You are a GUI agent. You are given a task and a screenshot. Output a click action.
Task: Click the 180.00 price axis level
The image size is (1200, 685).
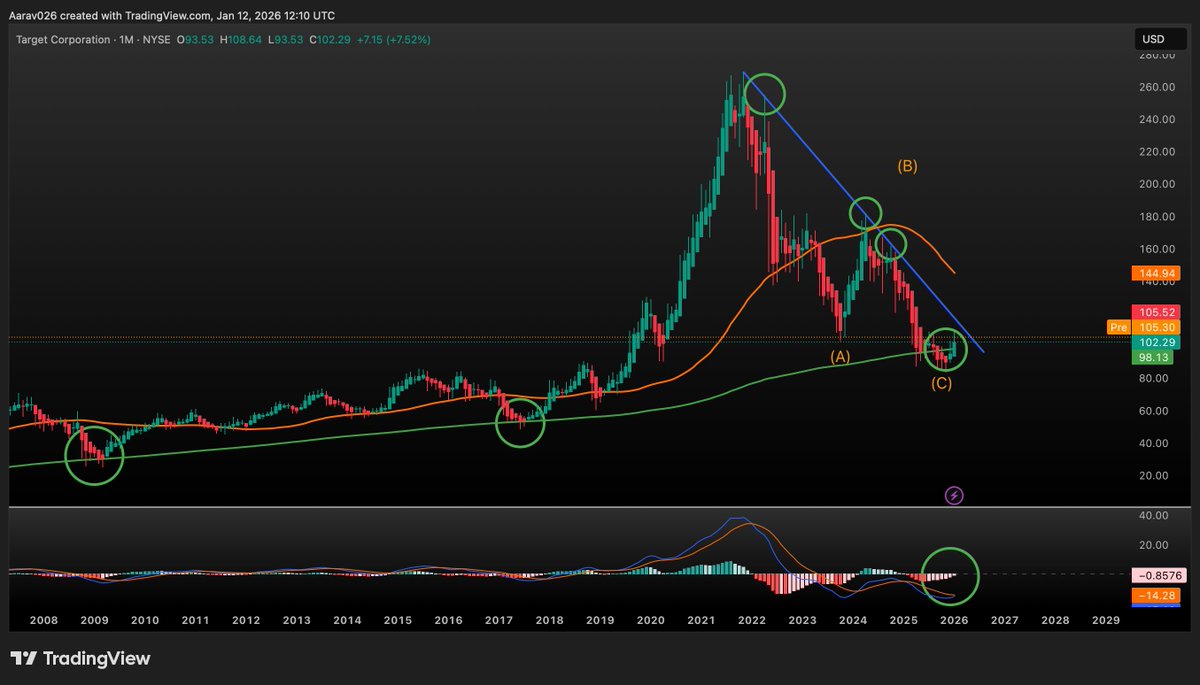(1156, 217)
